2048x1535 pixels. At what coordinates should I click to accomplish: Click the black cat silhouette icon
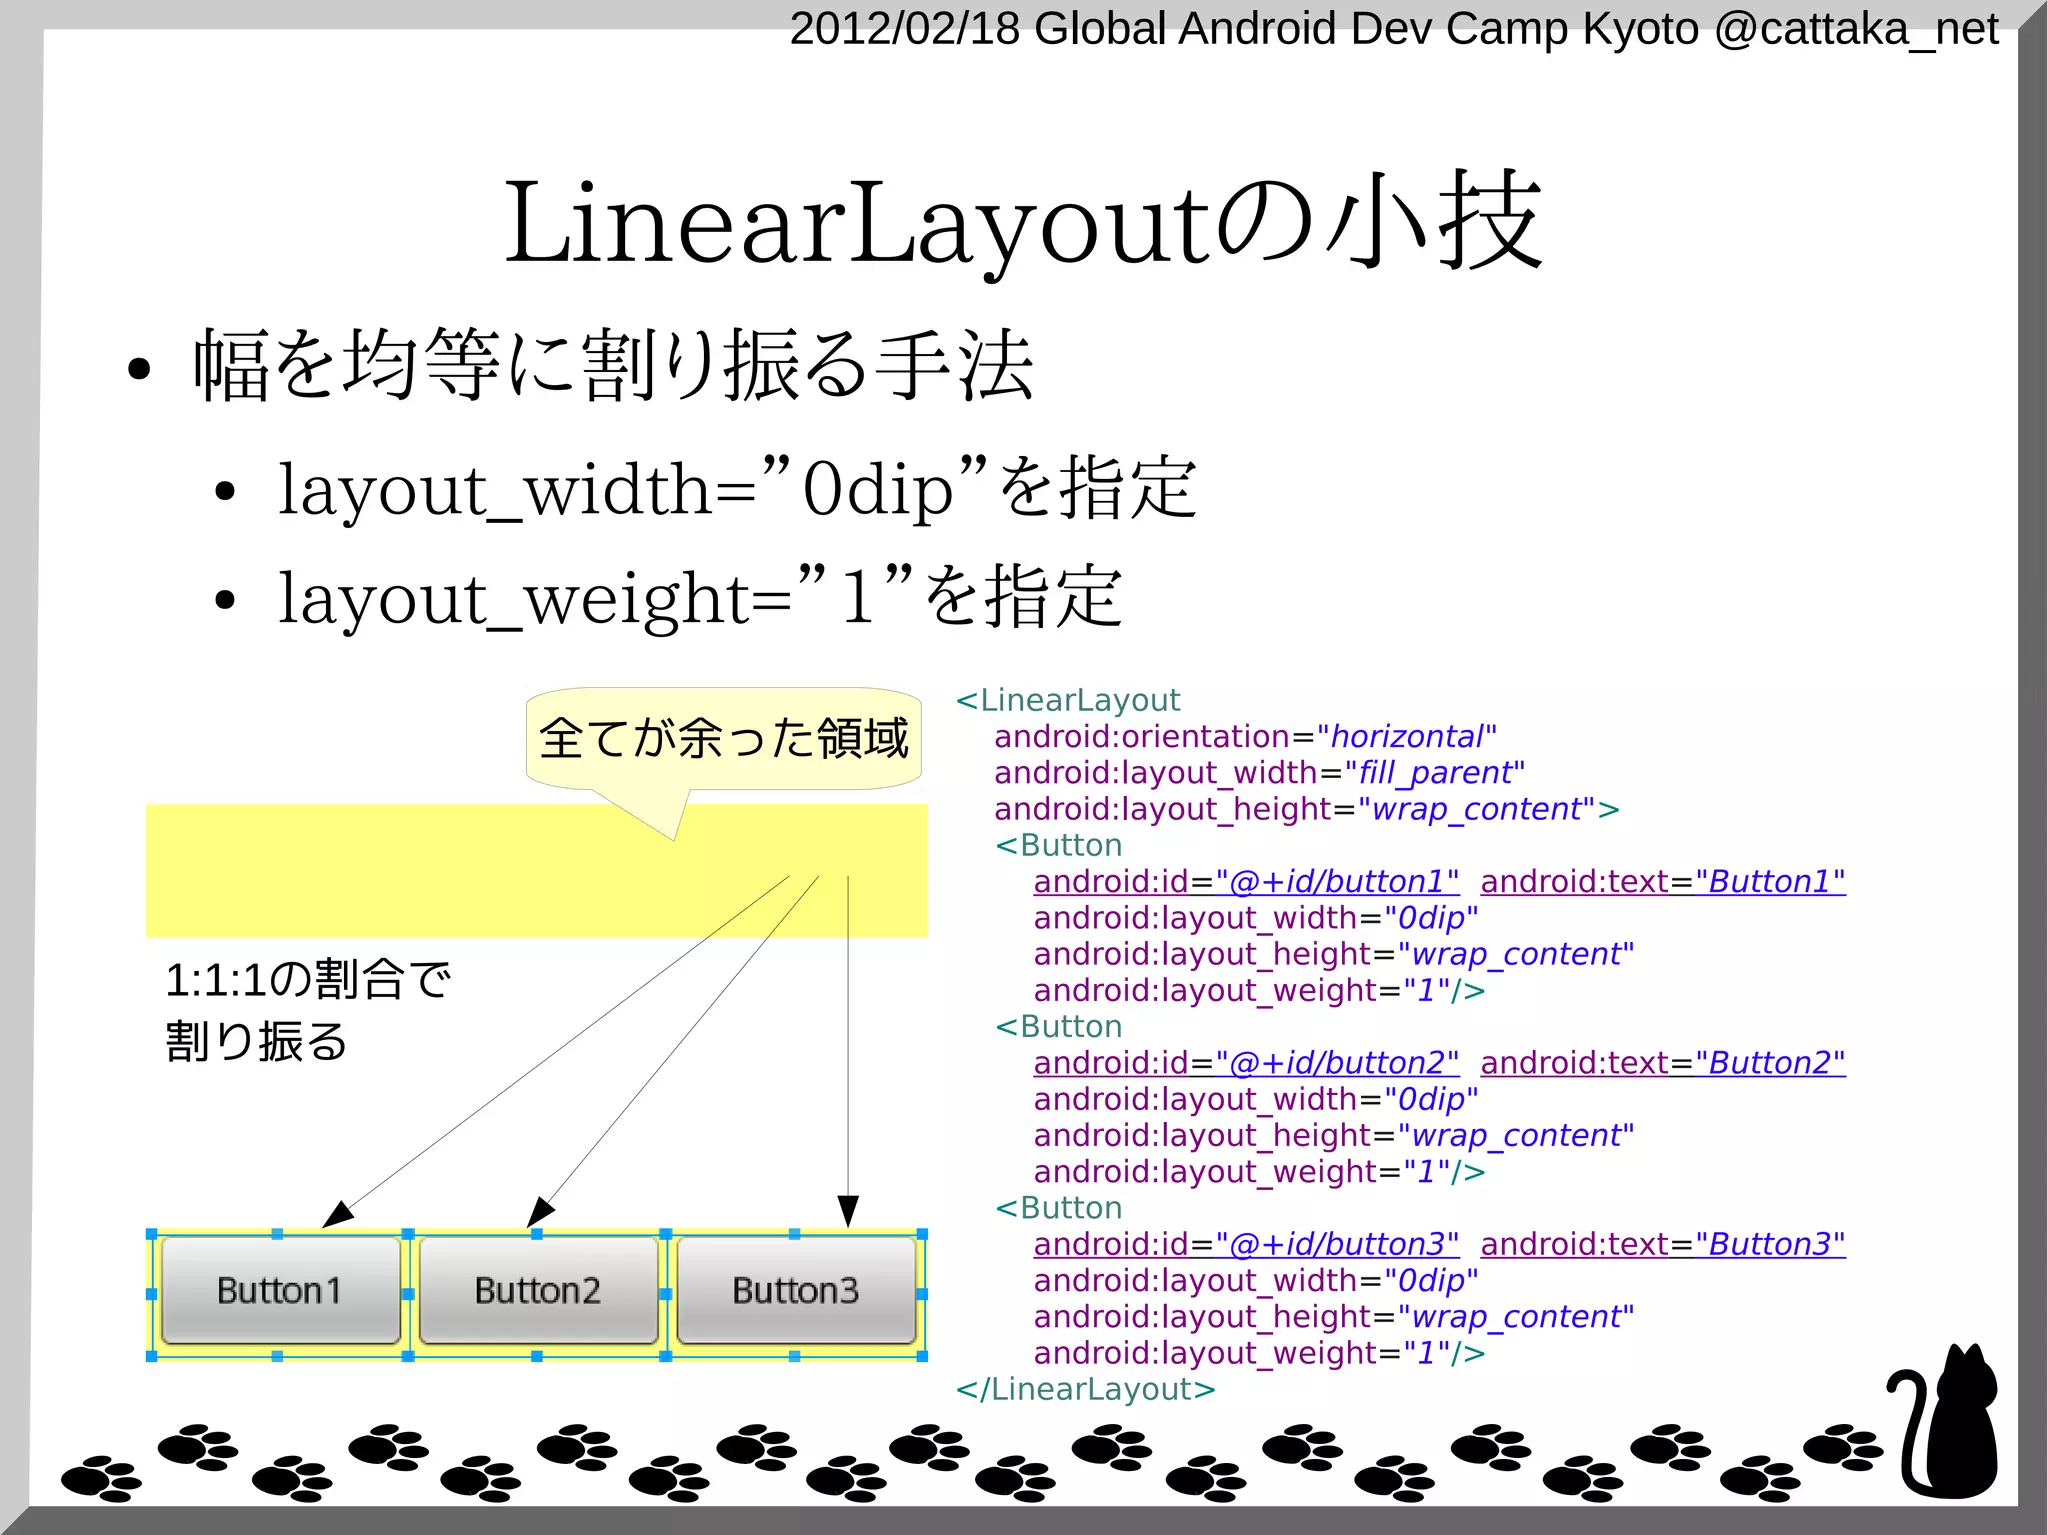[1944, 1422]
